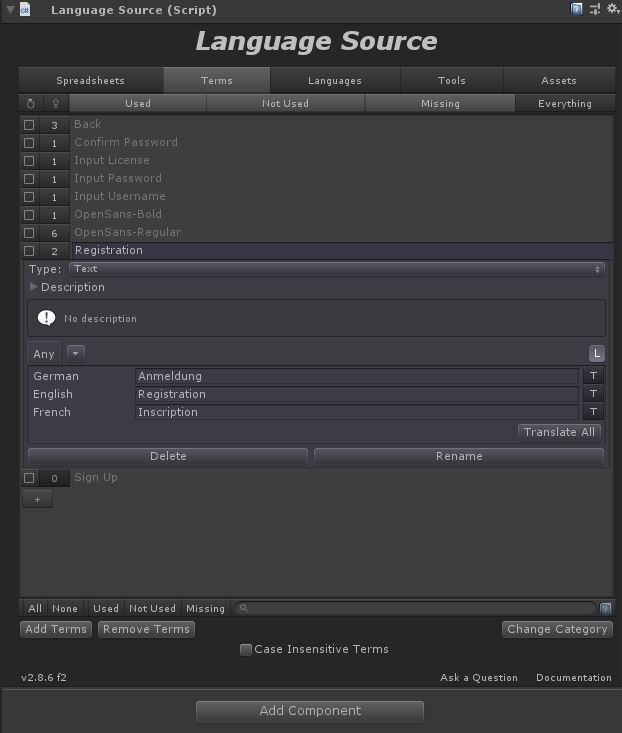Check the Sign Up term checkbox
Image resolution: width=622 pixels, height=733 pixels.
tap(29, 478)
